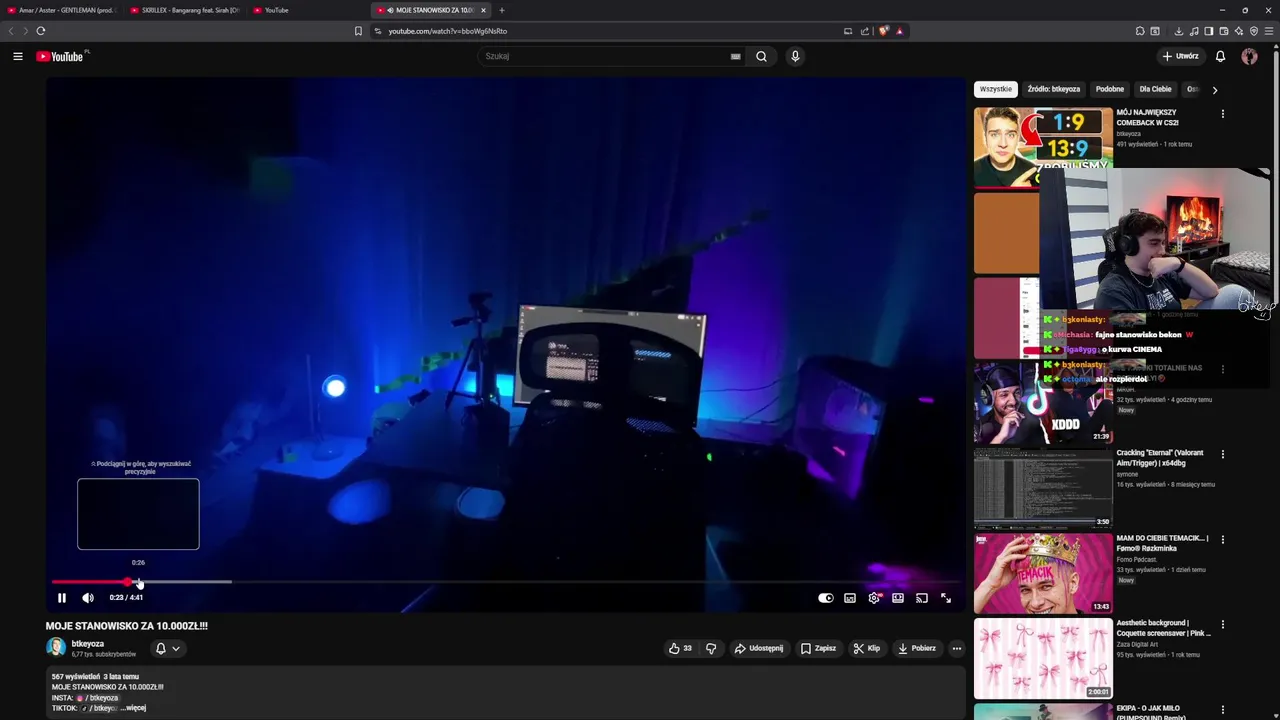Open subscription notification bell dropdown

pyautogui.click(x=167, y=648)
